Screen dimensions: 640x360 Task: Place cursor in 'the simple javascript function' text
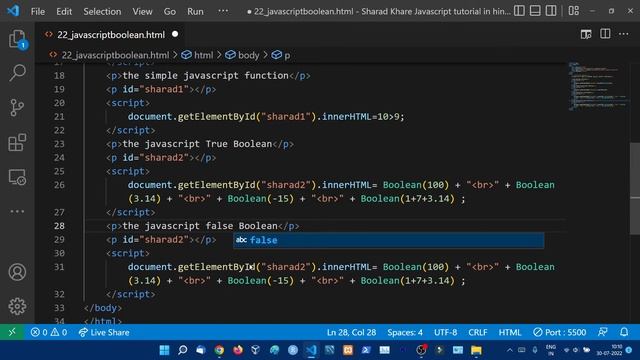206,76
